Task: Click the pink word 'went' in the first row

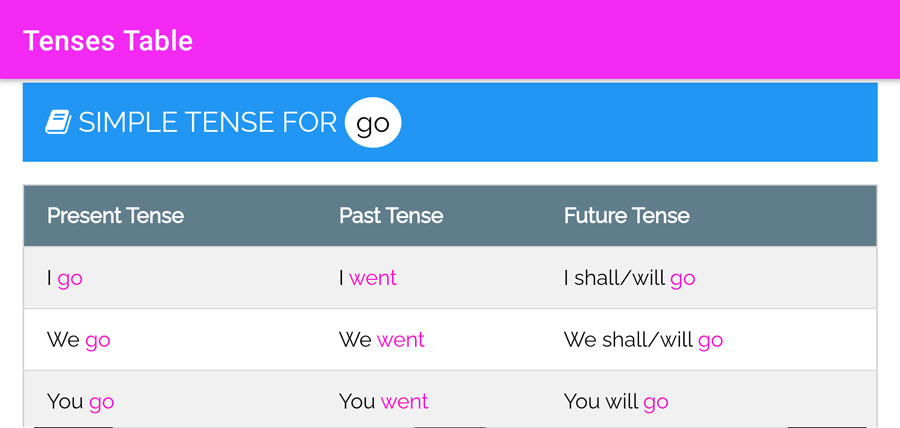Action: (x=373, y=278)
